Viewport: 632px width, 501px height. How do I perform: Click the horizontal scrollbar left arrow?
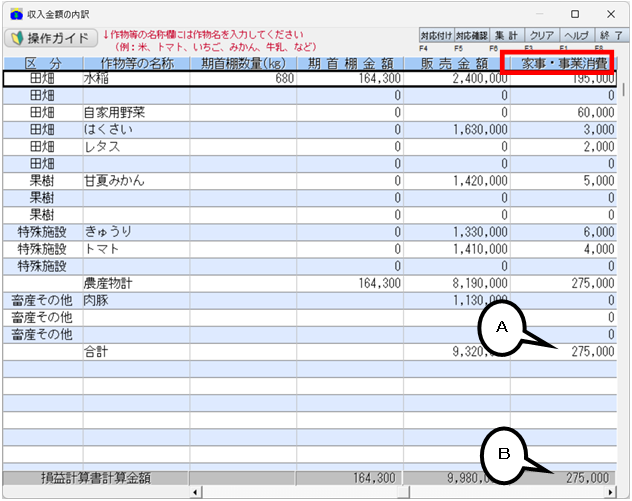pyautogui.click(x=196, y=492)
